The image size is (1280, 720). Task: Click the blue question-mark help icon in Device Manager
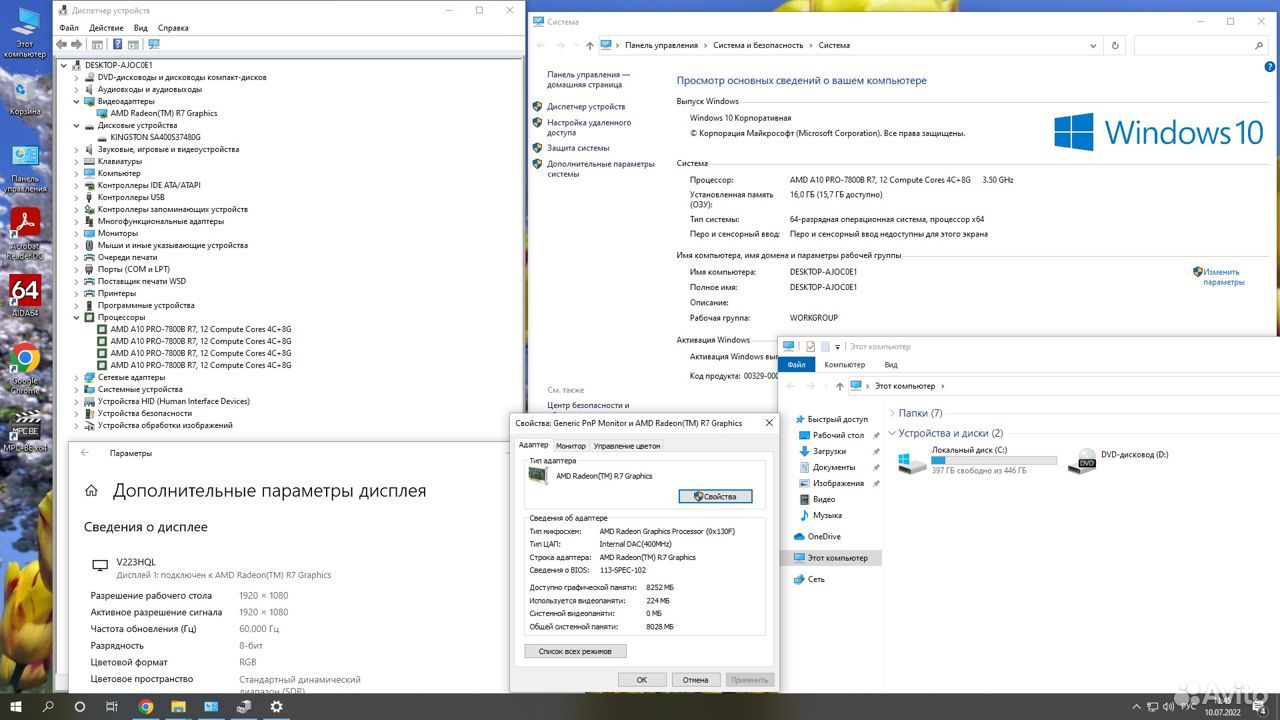tap(118, 44)
